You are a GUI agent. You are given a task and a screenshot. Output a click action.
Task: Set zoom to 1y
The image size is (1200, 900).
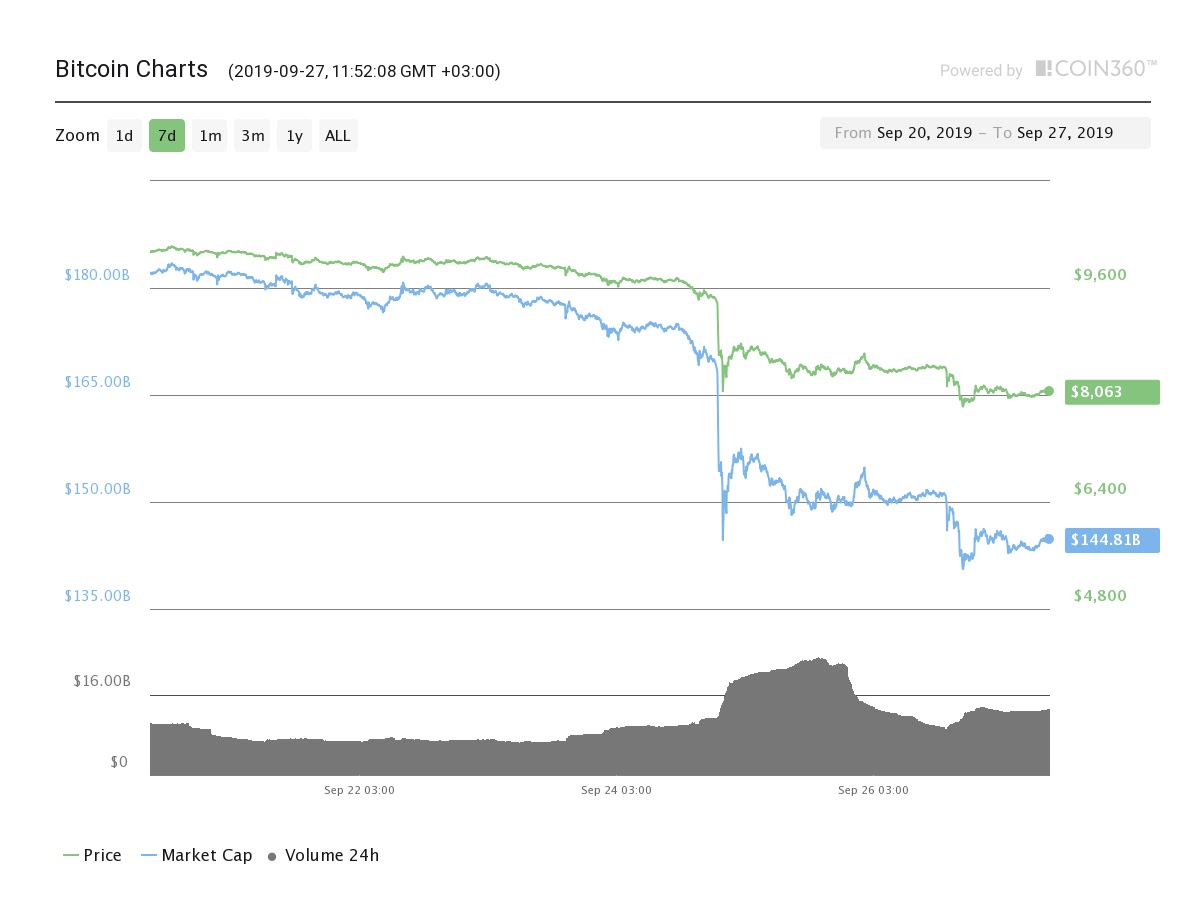294,135
